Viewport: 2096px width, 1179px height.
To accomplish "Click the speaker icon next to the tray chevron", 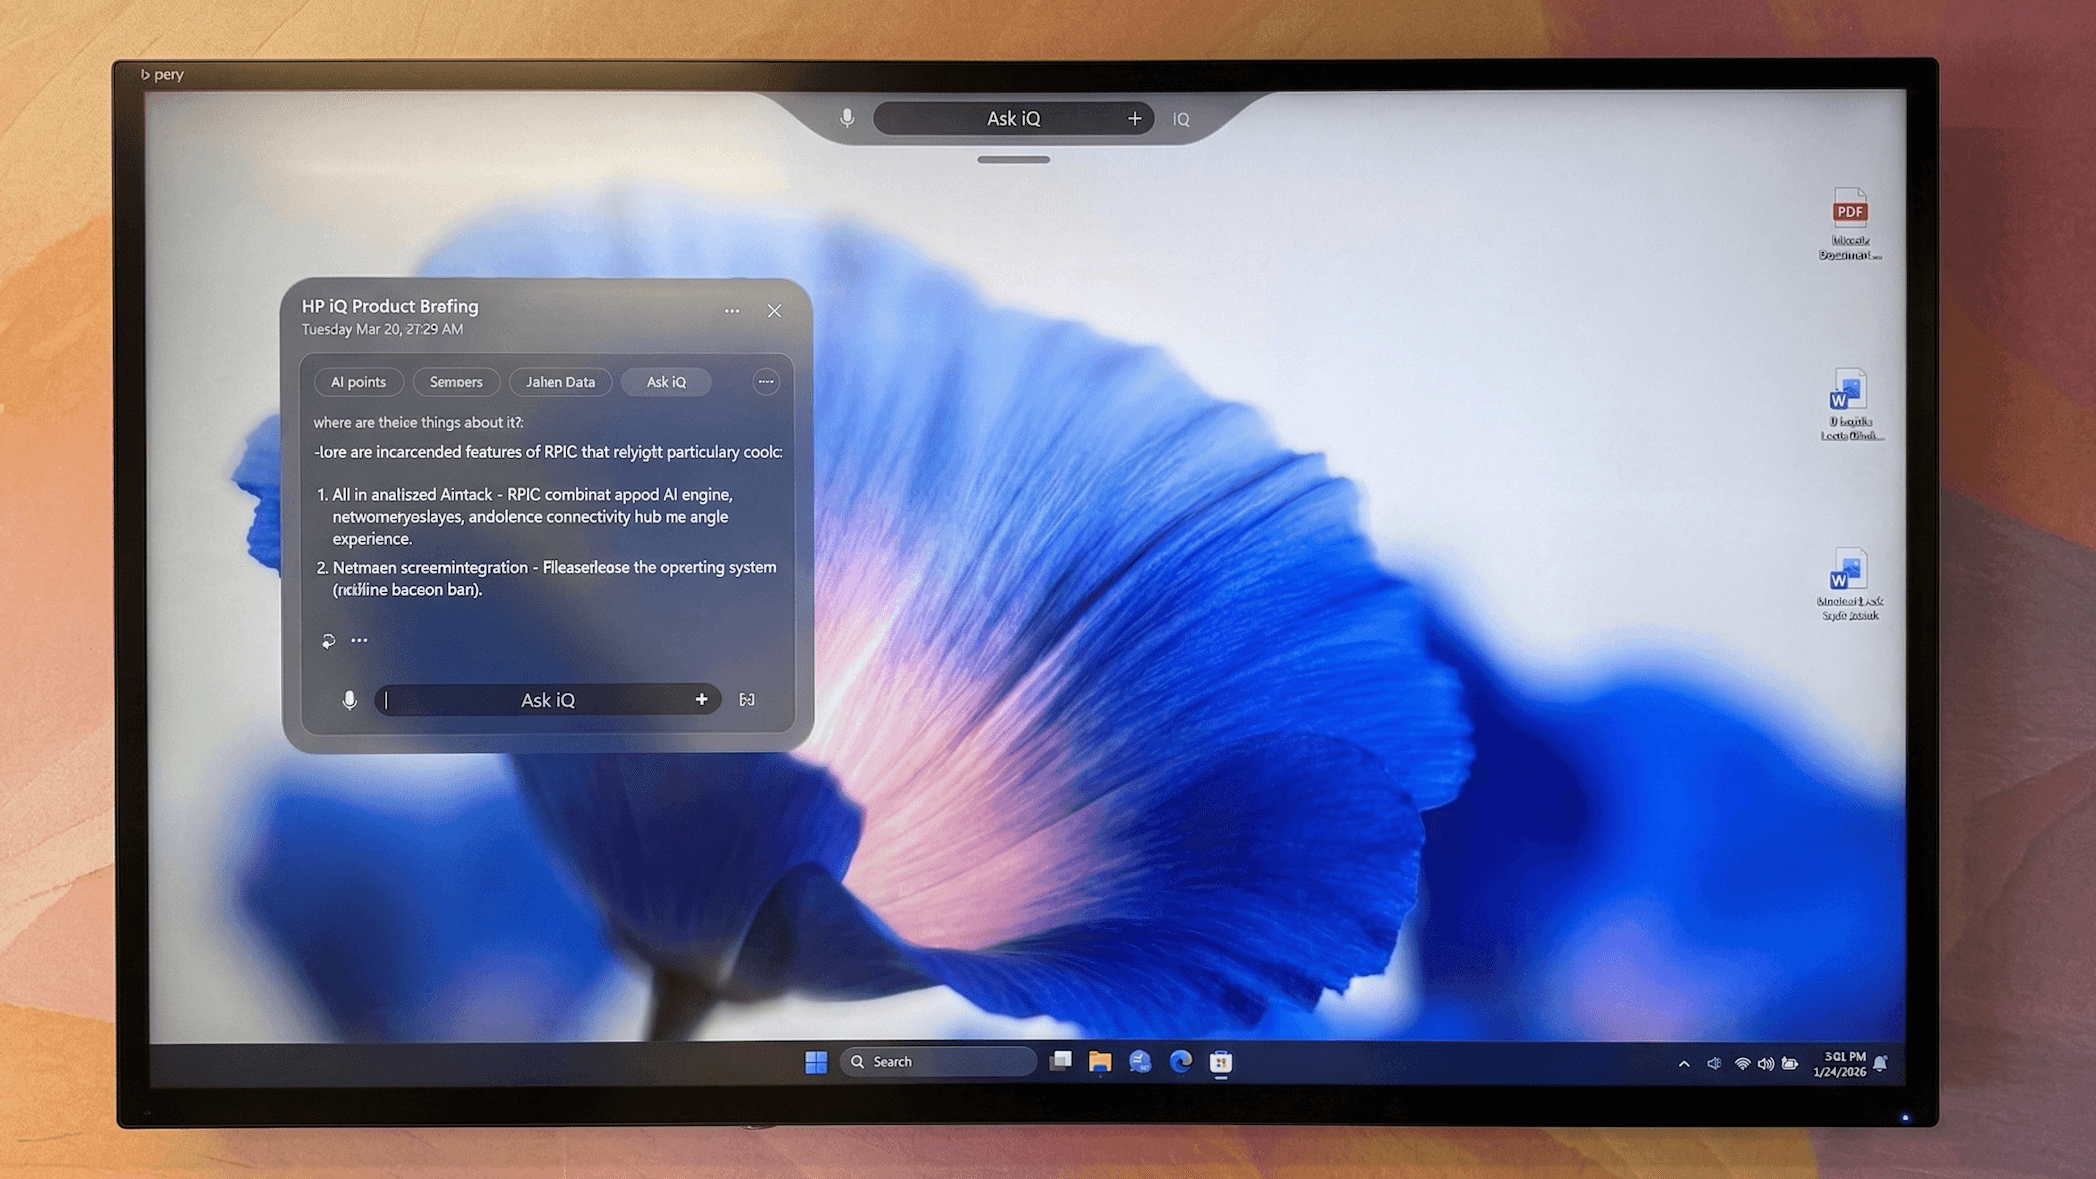I will tap(1714, 1064).
